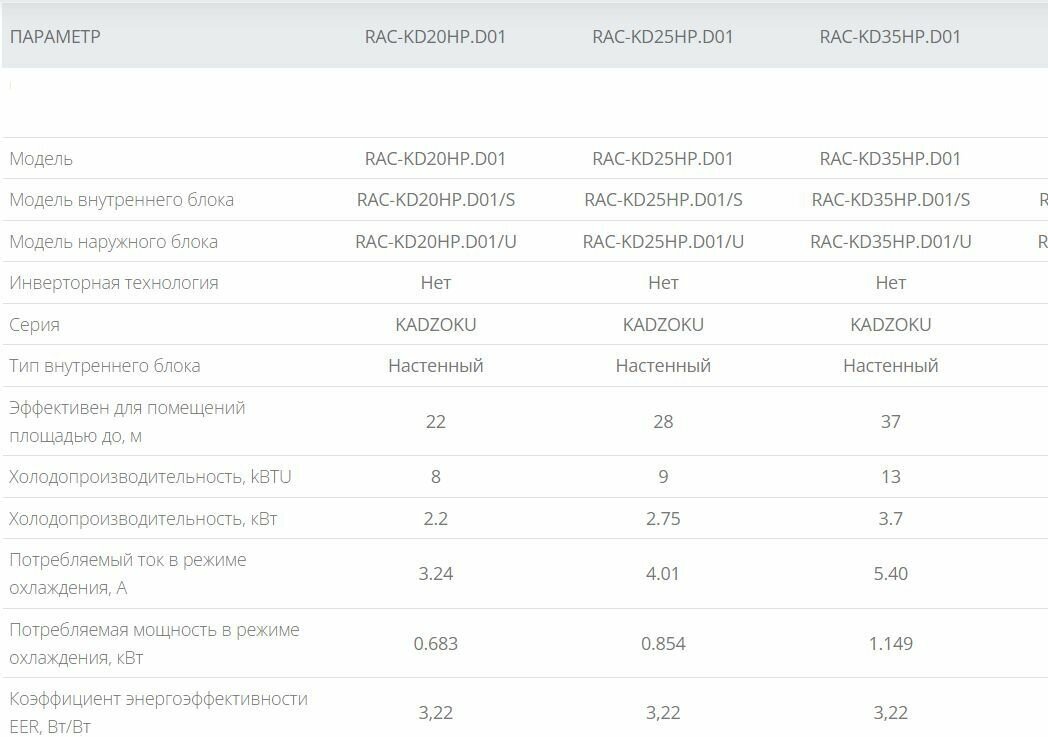Image resolution: width=1048 pixels, height=737 pixels.
Task: Click the kBTU value 8
Action: click(x=436, y=476)
